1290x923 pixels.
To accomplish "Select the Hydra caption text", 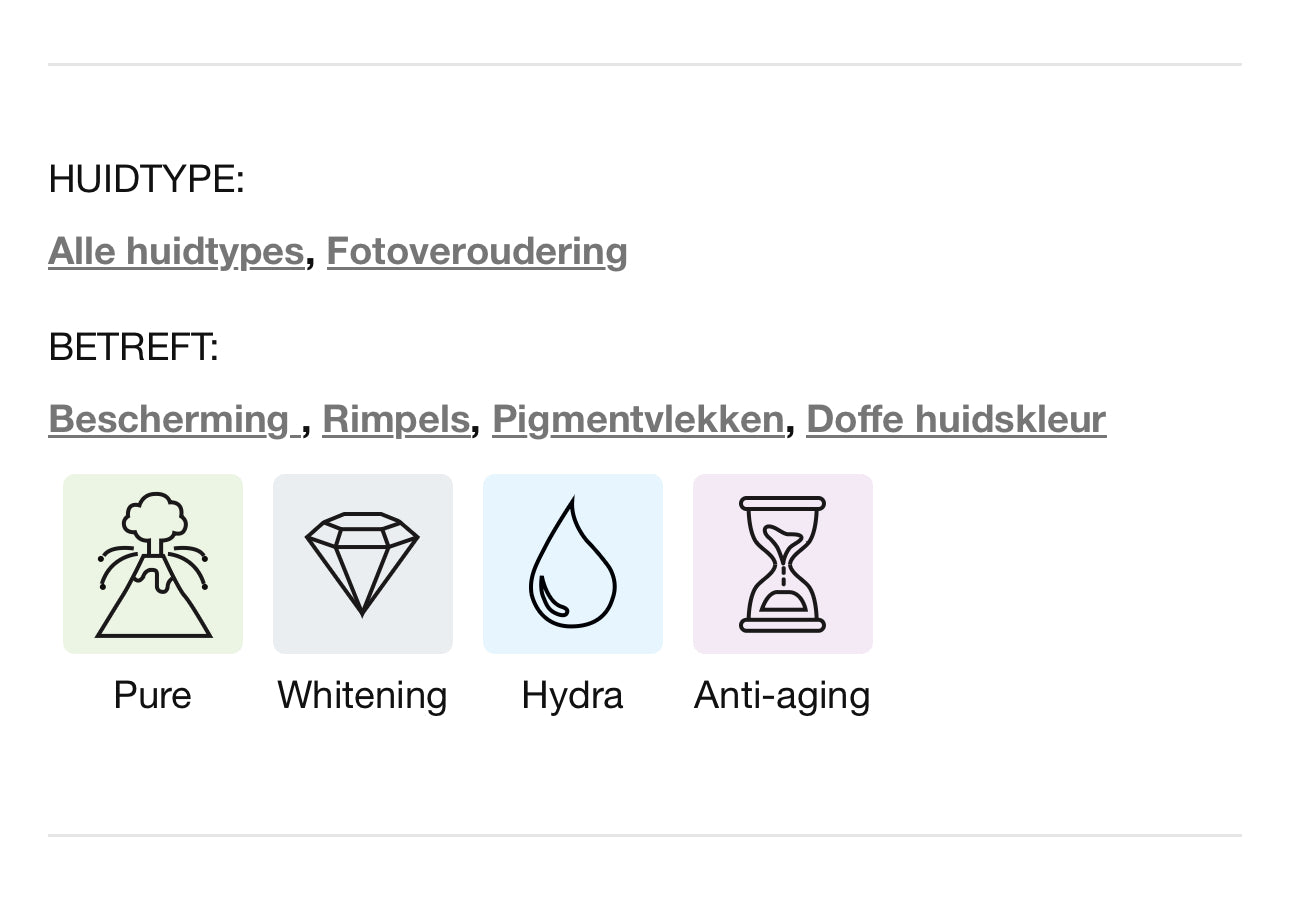I will tap(572, 695).
